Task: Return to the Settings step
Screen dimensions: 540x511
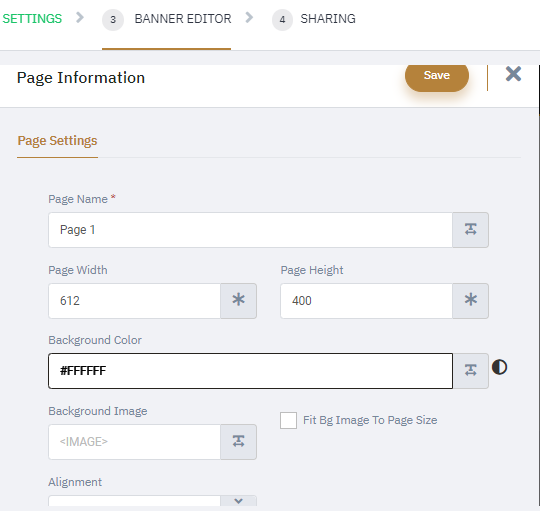Action: pyautogui.click(x=32, y=19)
